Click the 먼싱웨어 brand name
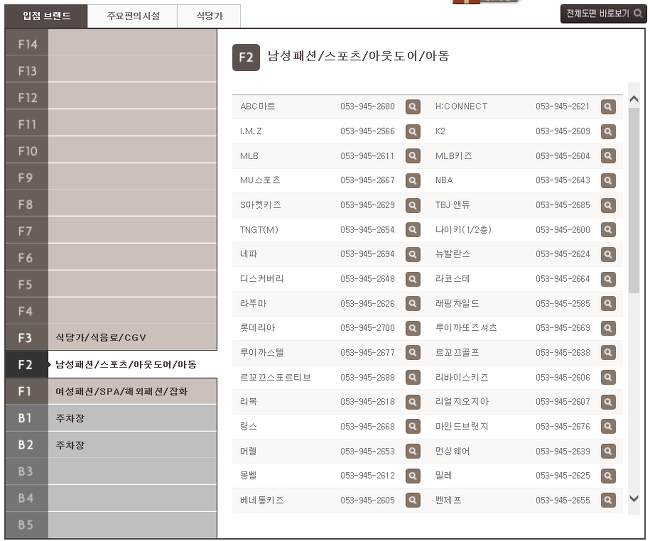The height and width of the screenshot is (541, 650). tap(453, 451)
